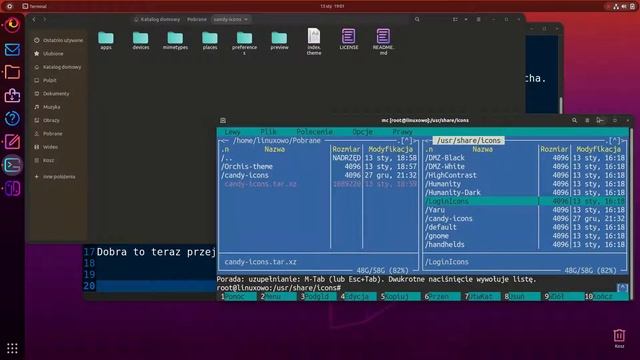Viewport: 640px width, 360px height.
Task: Open the Kosz trash desktop icon
Action: pos(619,338)
